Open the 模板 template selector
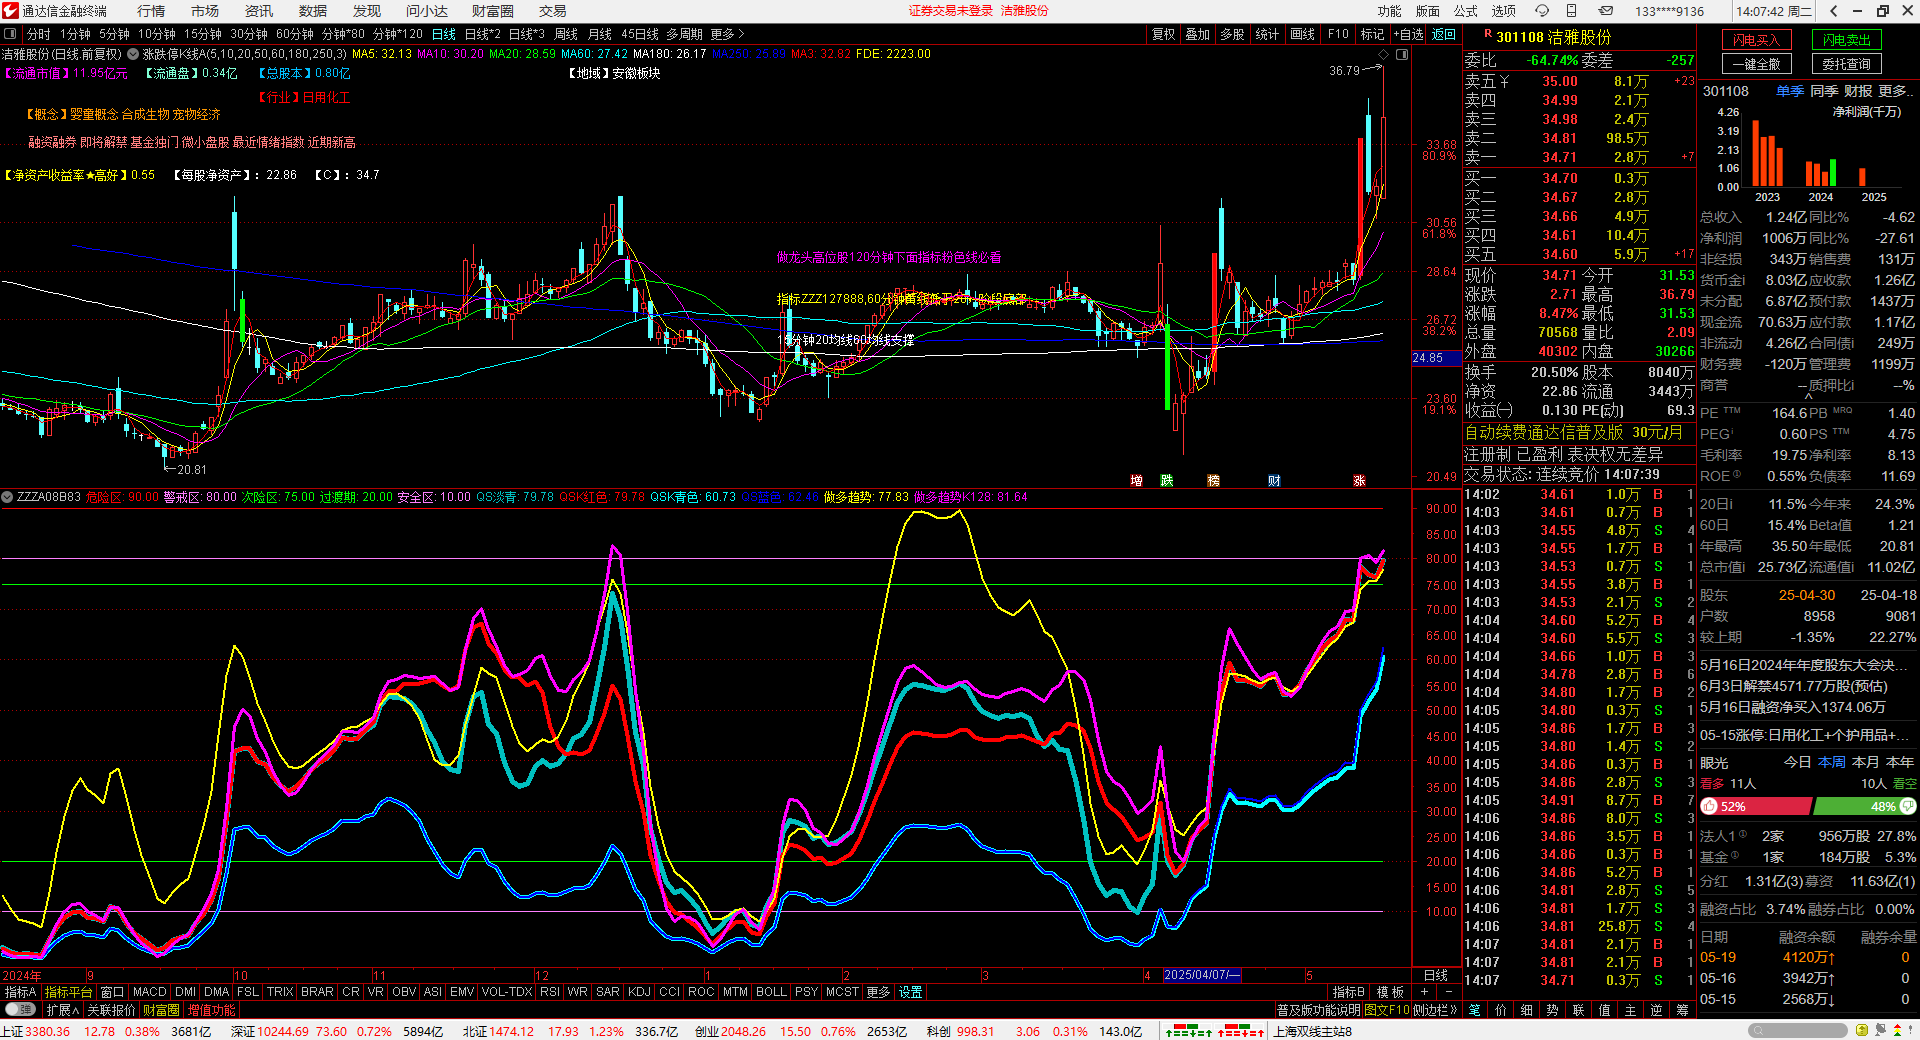The width and height of the screenshot is (1920, 1040). 1390,992
